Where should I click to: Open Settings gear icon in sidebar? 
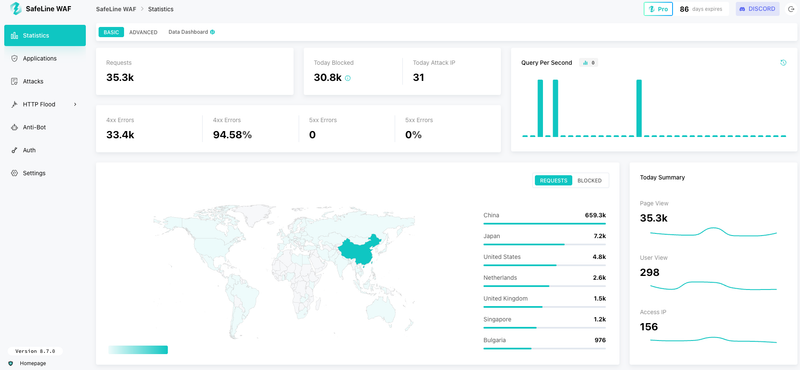[14, 174]
